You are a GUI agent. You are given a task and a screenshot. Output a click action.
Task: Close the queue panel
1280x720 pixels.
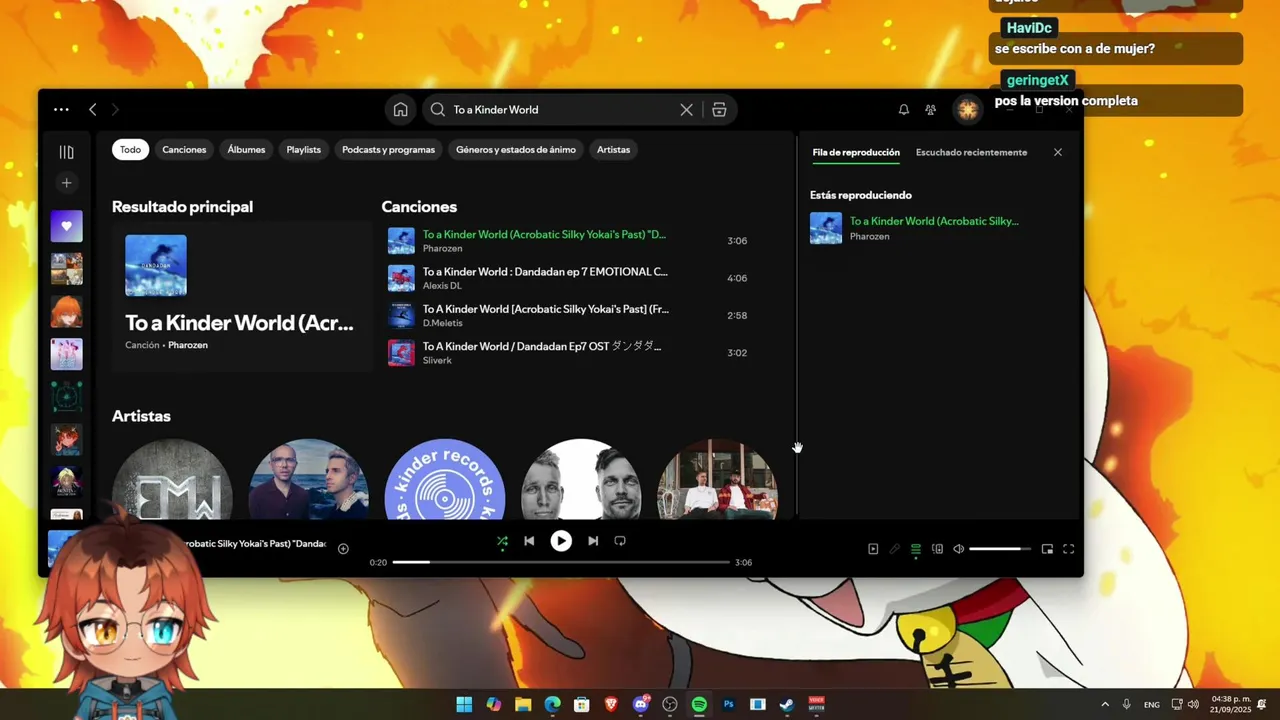1058,153
